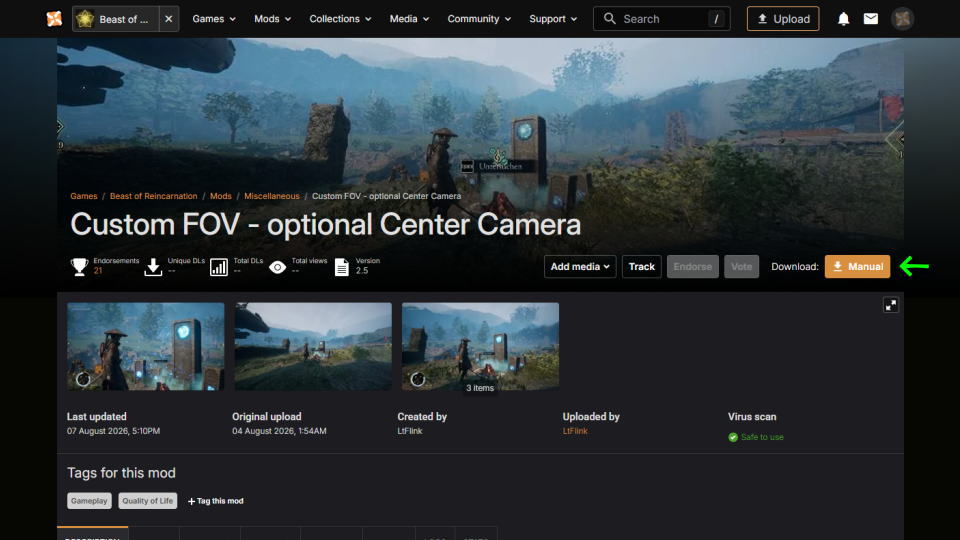The height and width of the screenshot is (540, 960).
Task: Open the Community dropdown menu
Action: [479, 19]
